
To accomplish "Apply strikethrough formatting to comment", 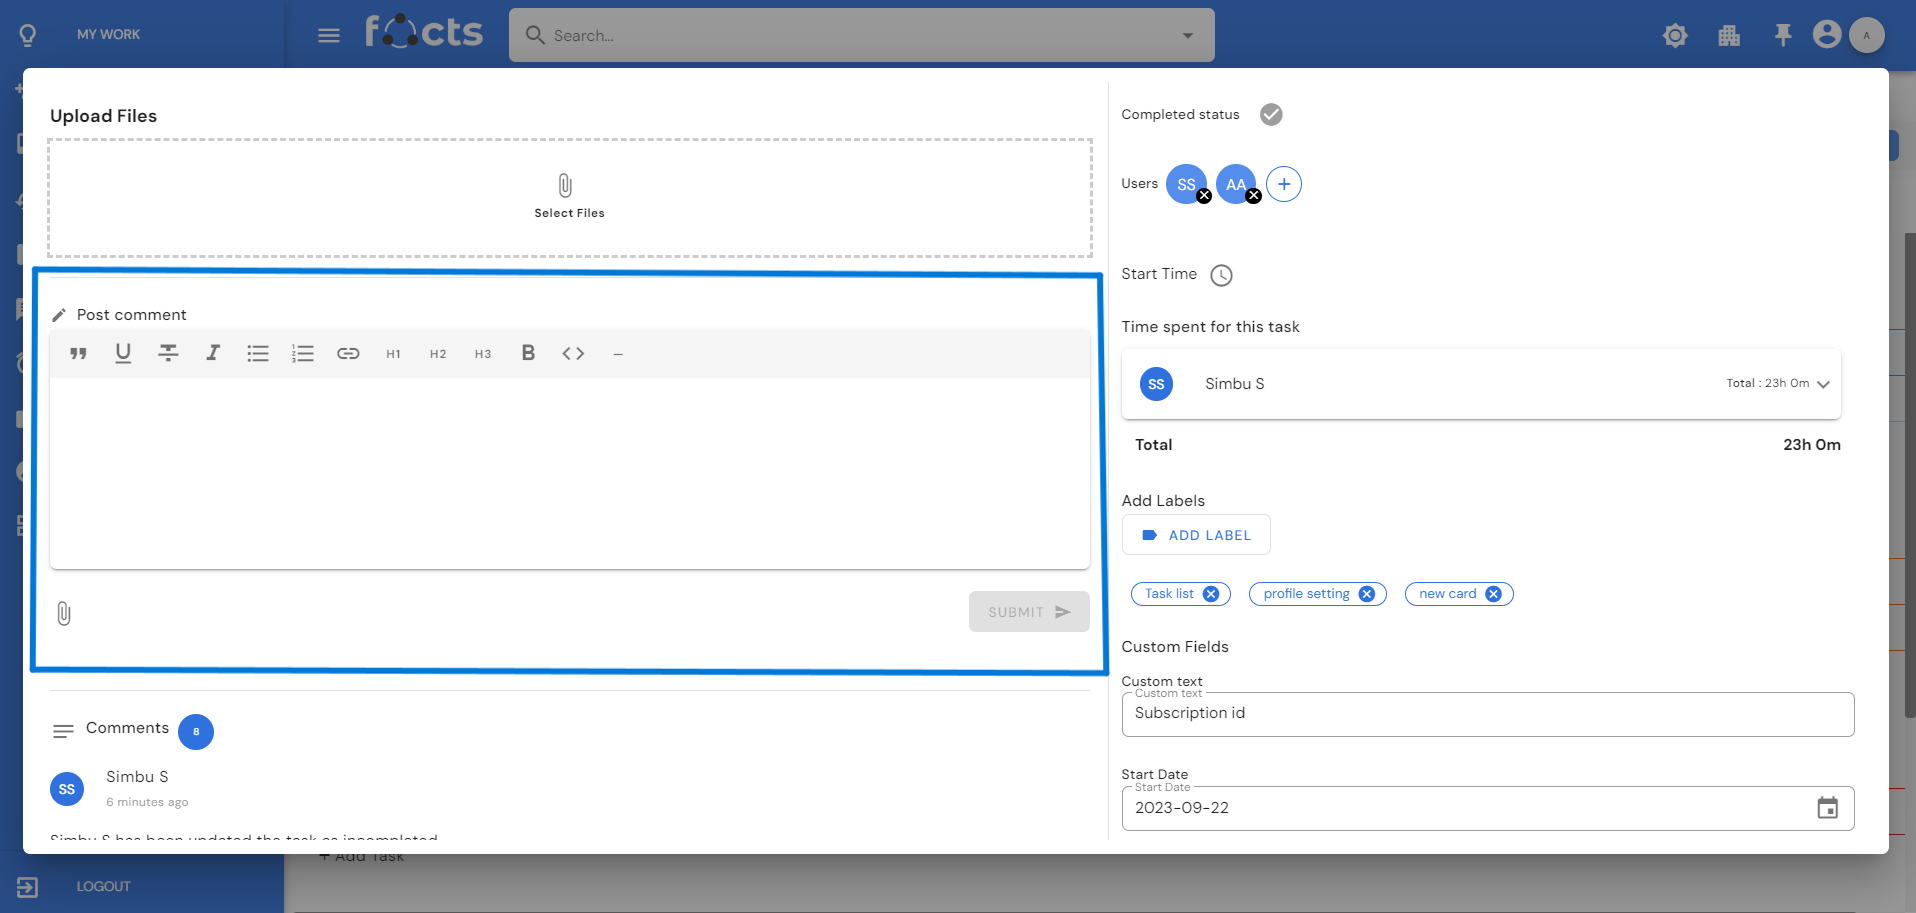I will [168, 353].
